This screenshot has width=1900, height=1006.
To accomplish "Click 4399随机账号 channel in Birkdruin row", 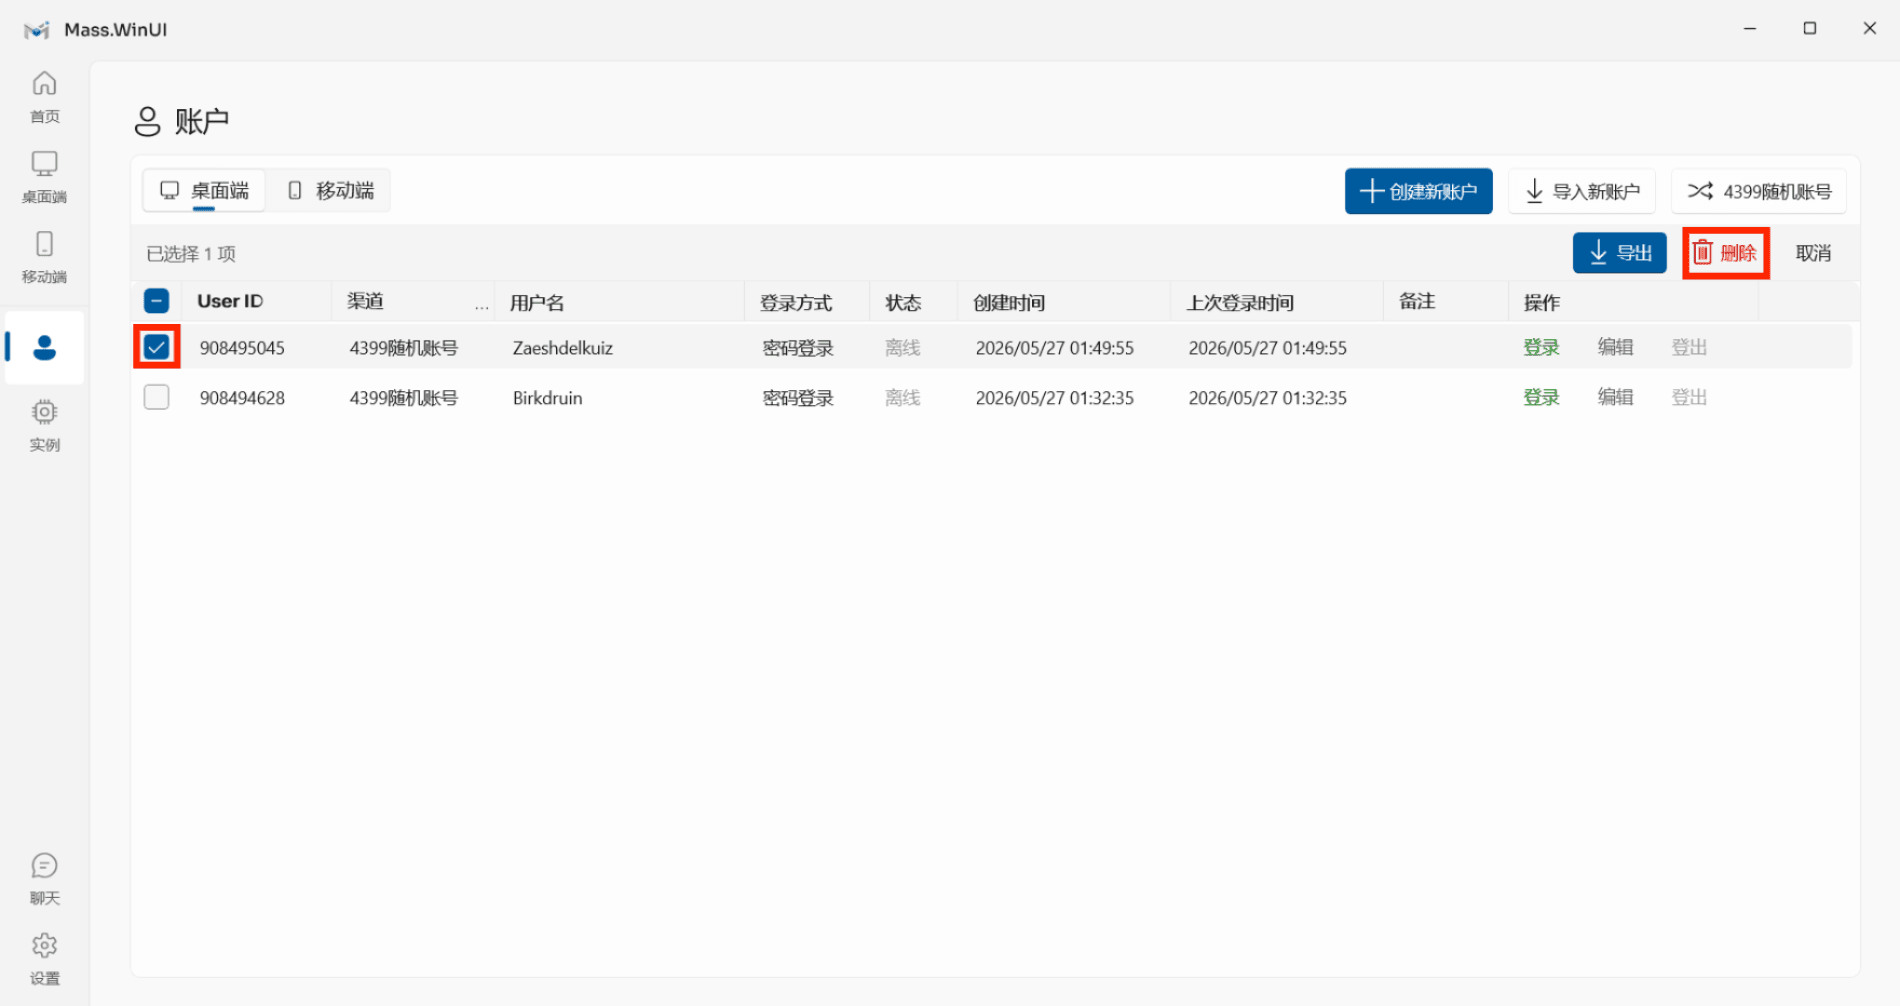I will tap(404, 398).
